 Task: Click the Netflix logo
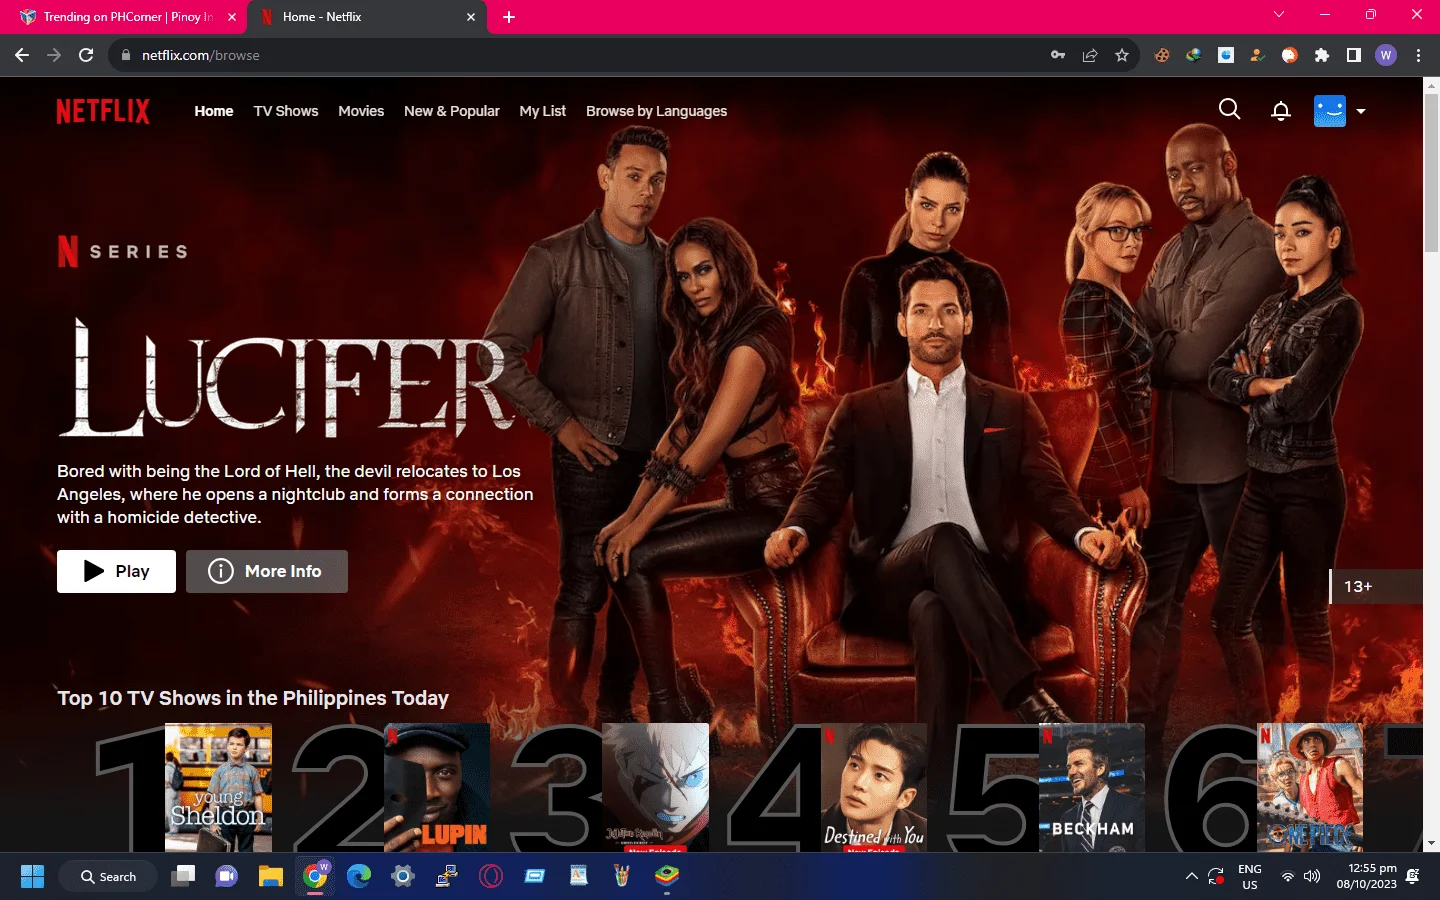tap(103, 111)
